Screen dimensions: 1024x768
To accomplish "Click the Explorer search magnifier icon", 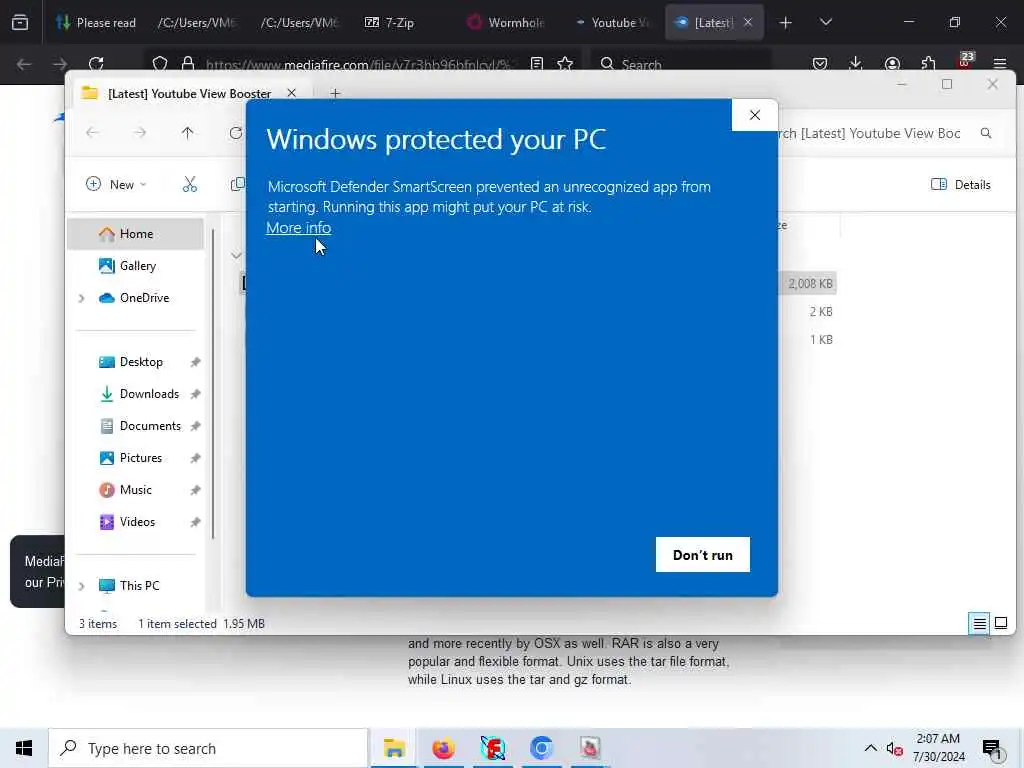I will click(986, 133).
